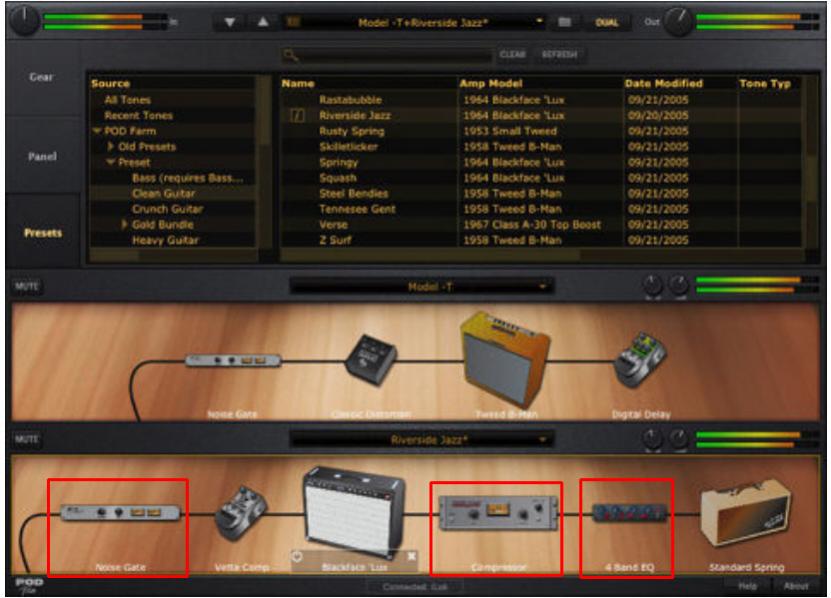Screen dimensions: 831x598
Task: Expand the Old Presets folder
Action: tap(111, 146)
